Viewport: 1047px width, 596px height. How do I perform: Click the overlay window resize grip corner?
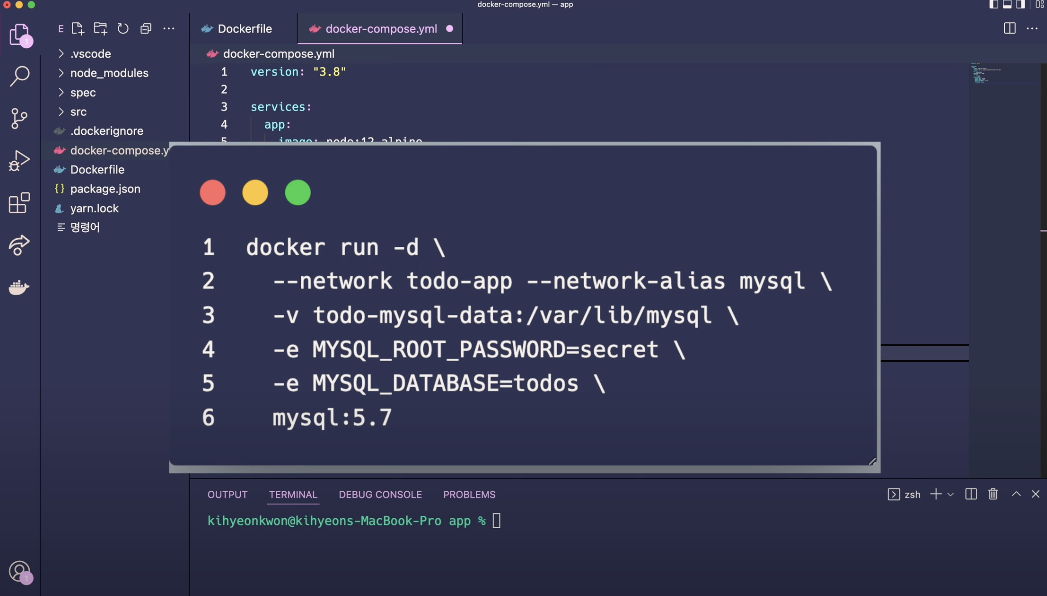(x=872, y=461)
